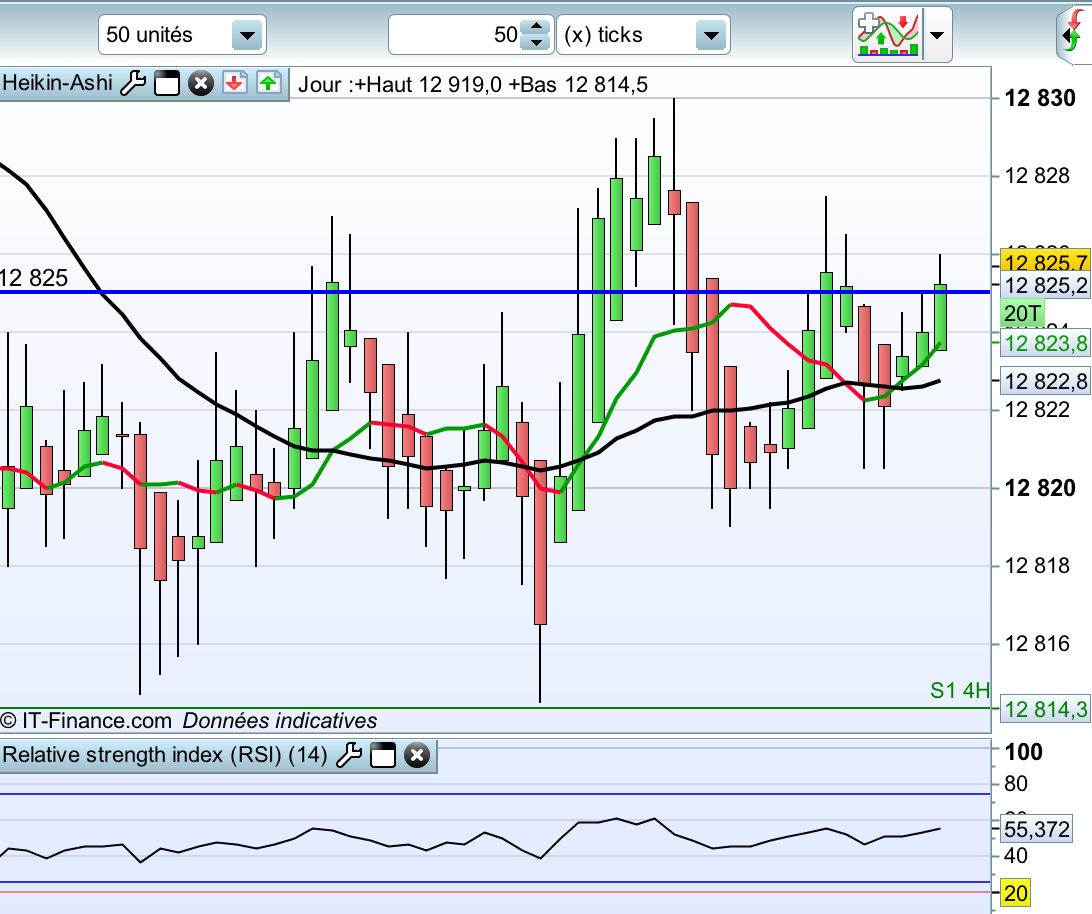This screenshot has height=914, width=1092.
Task: Click the green 20T label
Action: 1022,313
